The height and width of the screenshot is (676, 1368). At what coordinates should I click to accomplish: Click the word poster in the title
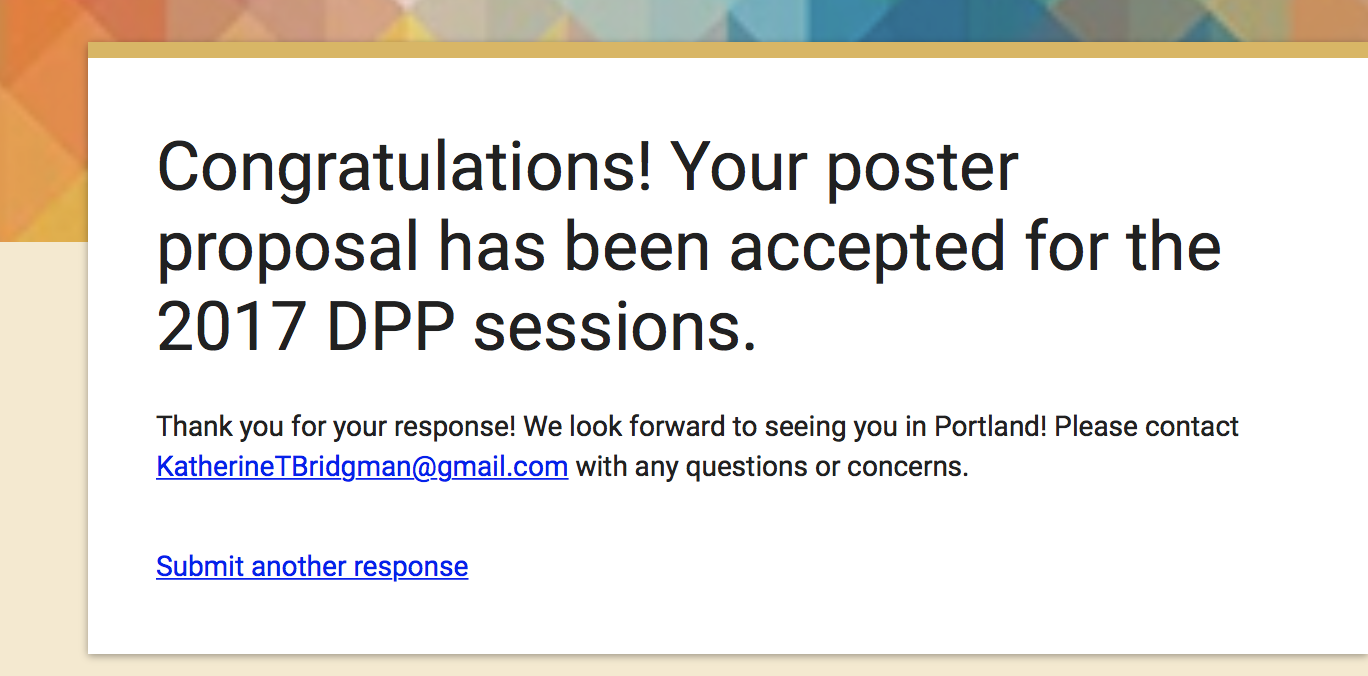(x=921, y=170)
